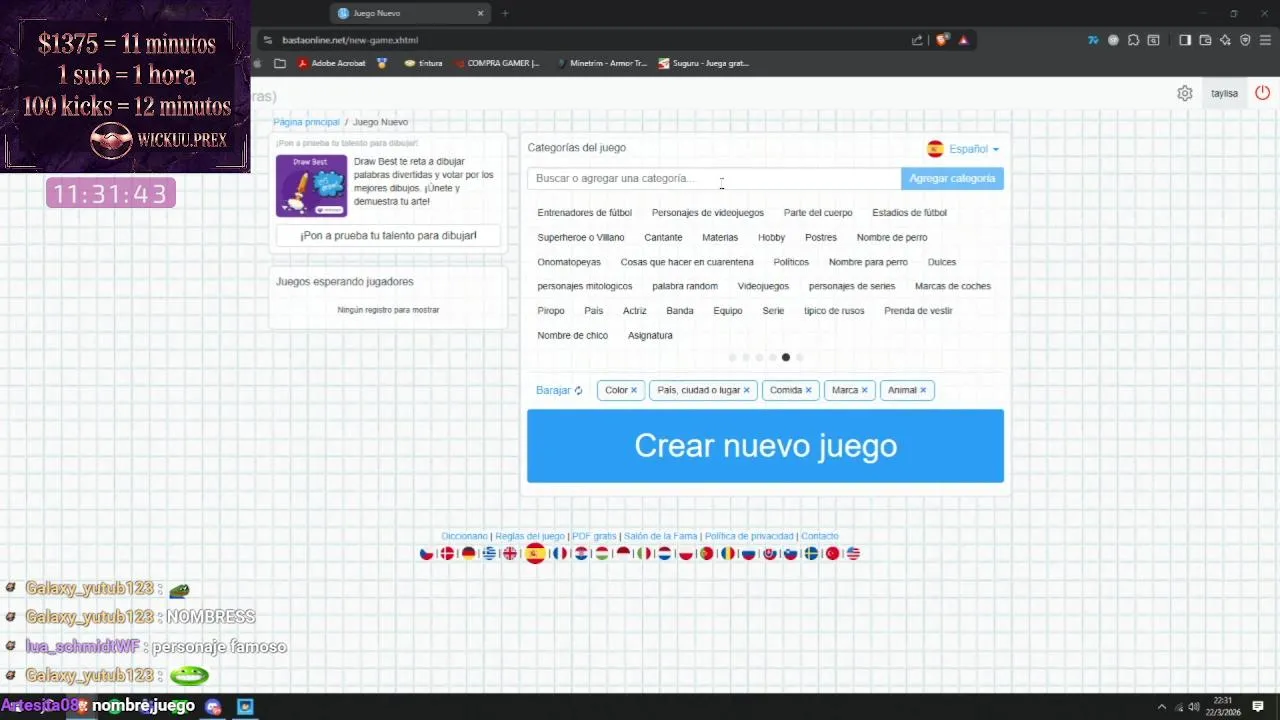The image size is (1280, 720).
Task: Open the Español language dropdown
Action: click(x=963, y=149)
